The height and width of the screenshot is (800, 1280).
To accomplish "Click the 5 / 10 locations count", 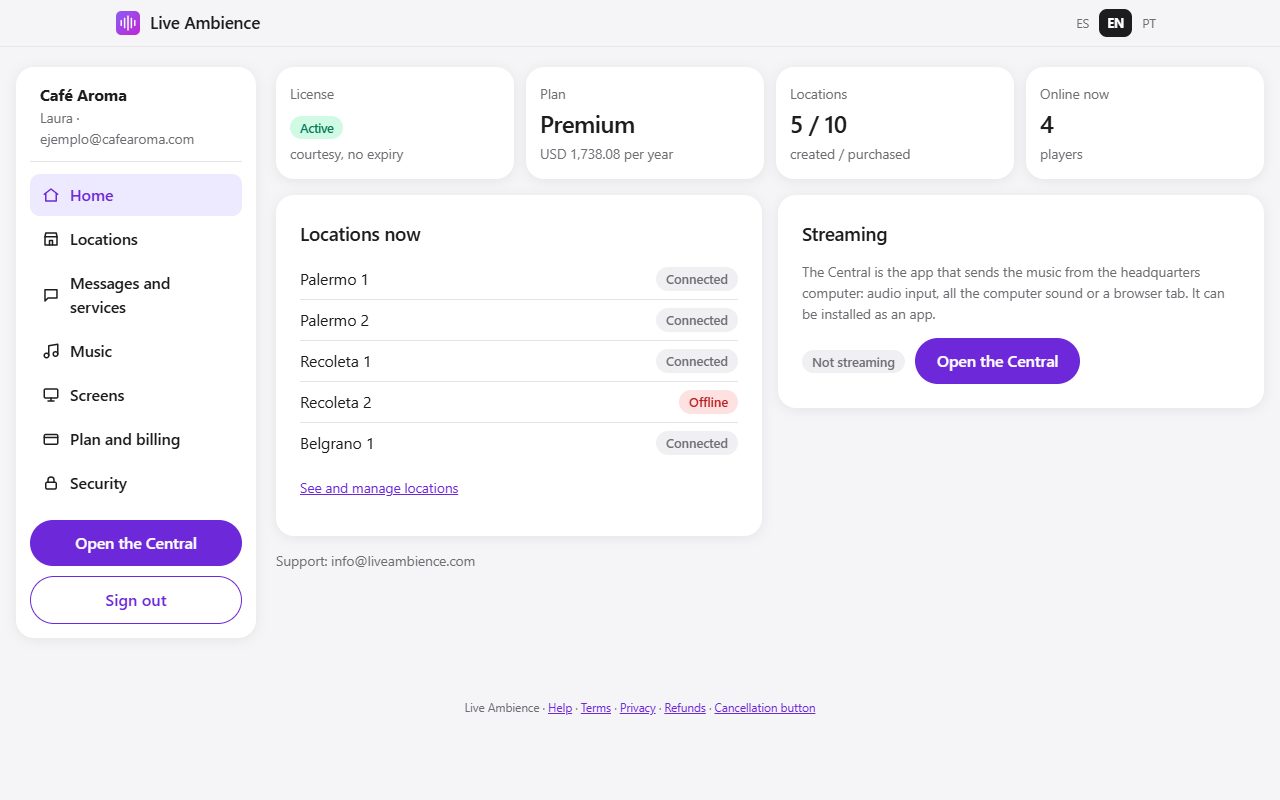I will point(819,125).
